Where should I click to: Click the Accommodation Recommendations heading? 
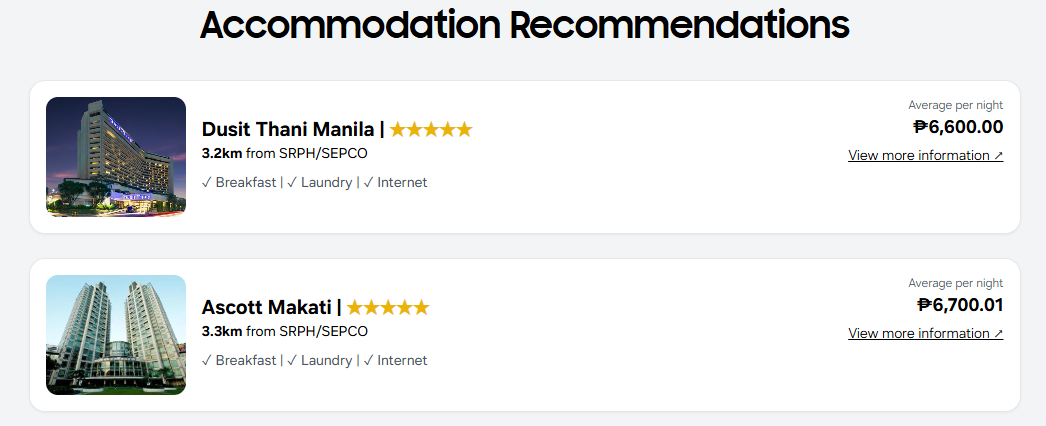(x=524, y=25)
